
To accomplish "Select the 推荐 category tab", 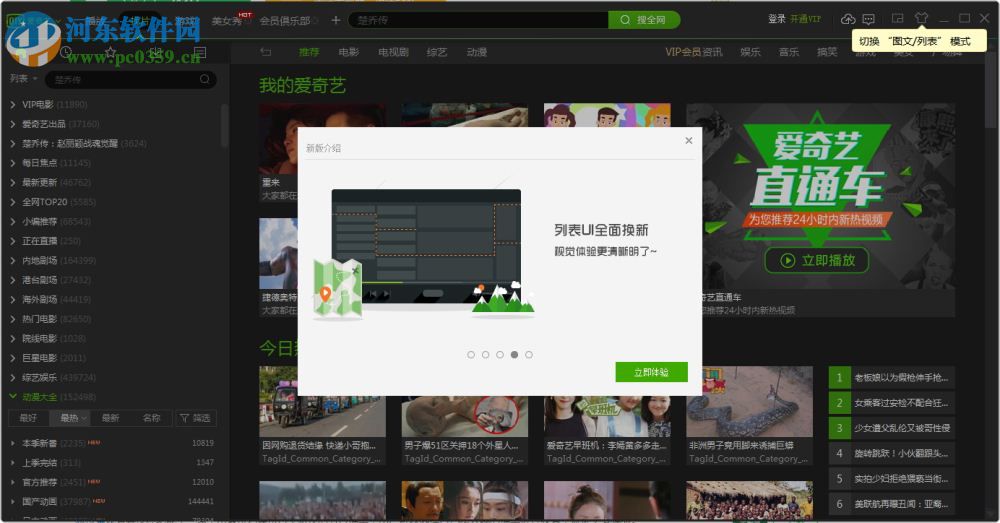I will pyautogui.click(x=309, y=52).
